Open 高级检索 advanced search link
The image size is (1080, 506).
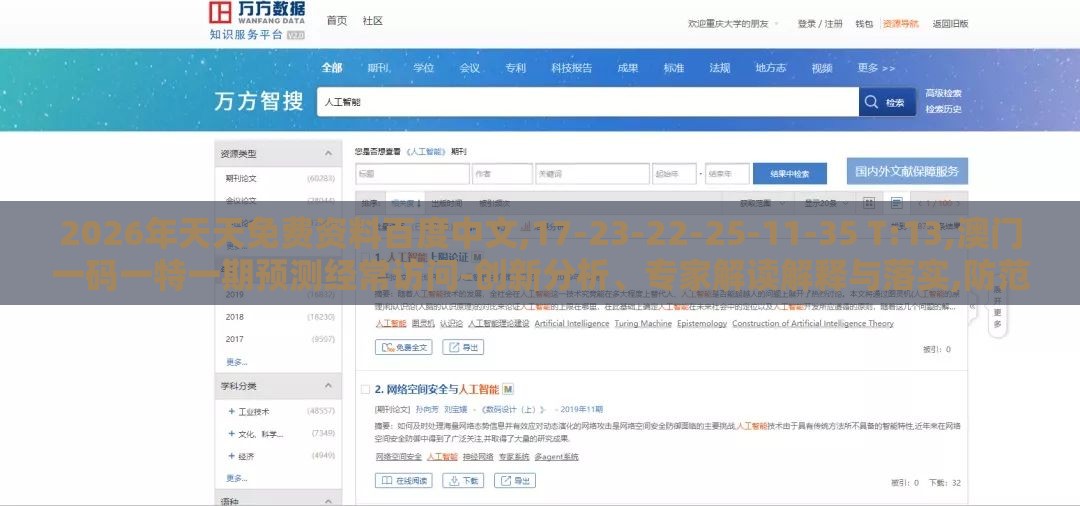click(944, 94)
